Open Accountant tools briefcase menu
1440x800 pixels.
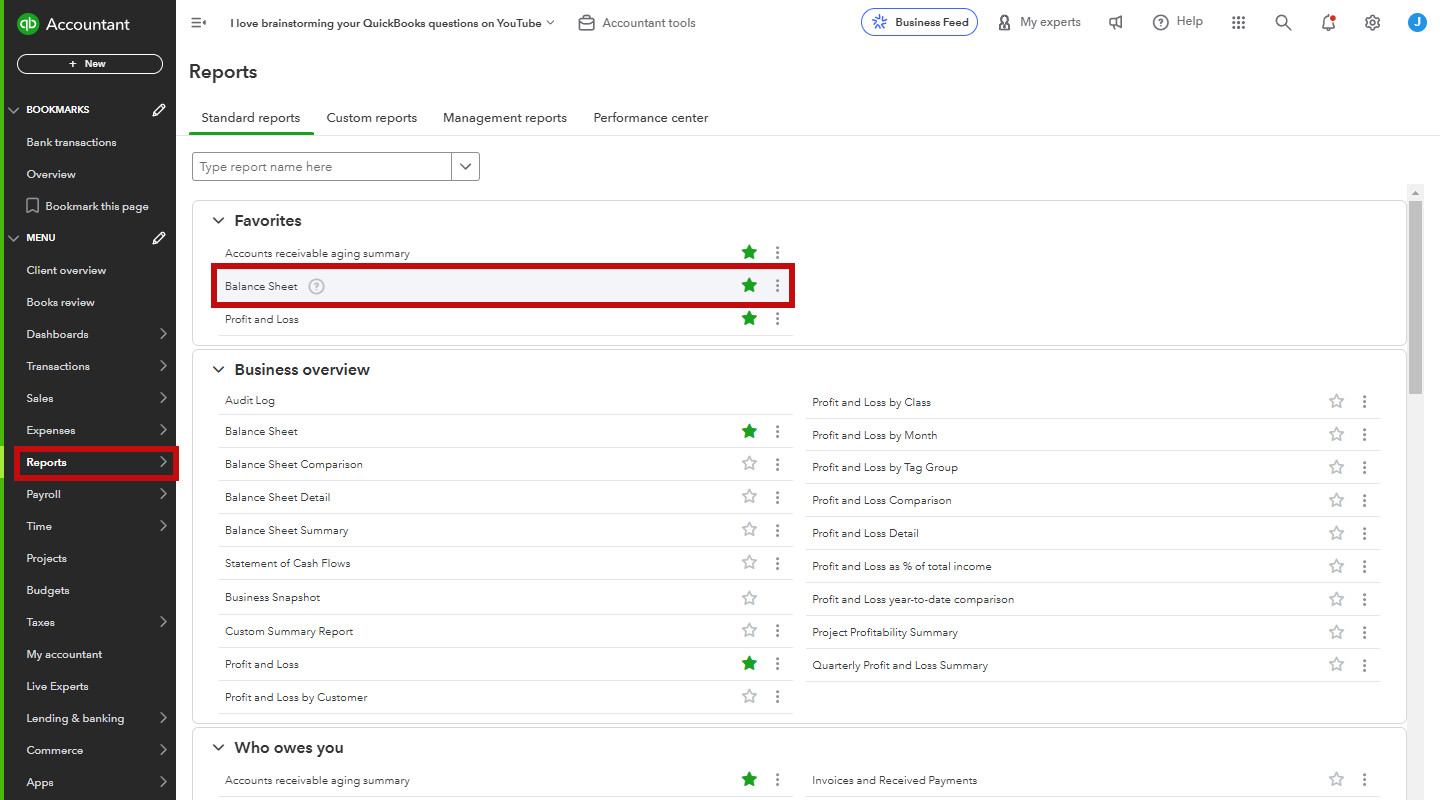tap(637, 23)
